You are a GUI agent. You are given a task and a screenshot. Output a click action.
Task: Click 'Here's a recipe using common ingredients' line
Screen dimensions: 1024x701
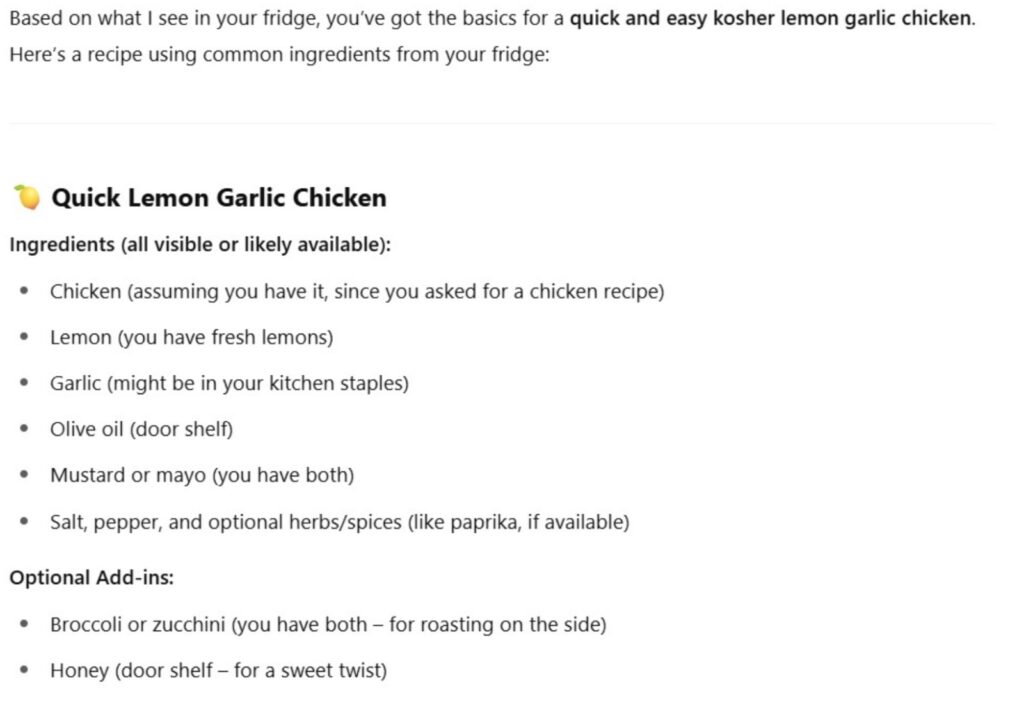click(x=280, y=55)
